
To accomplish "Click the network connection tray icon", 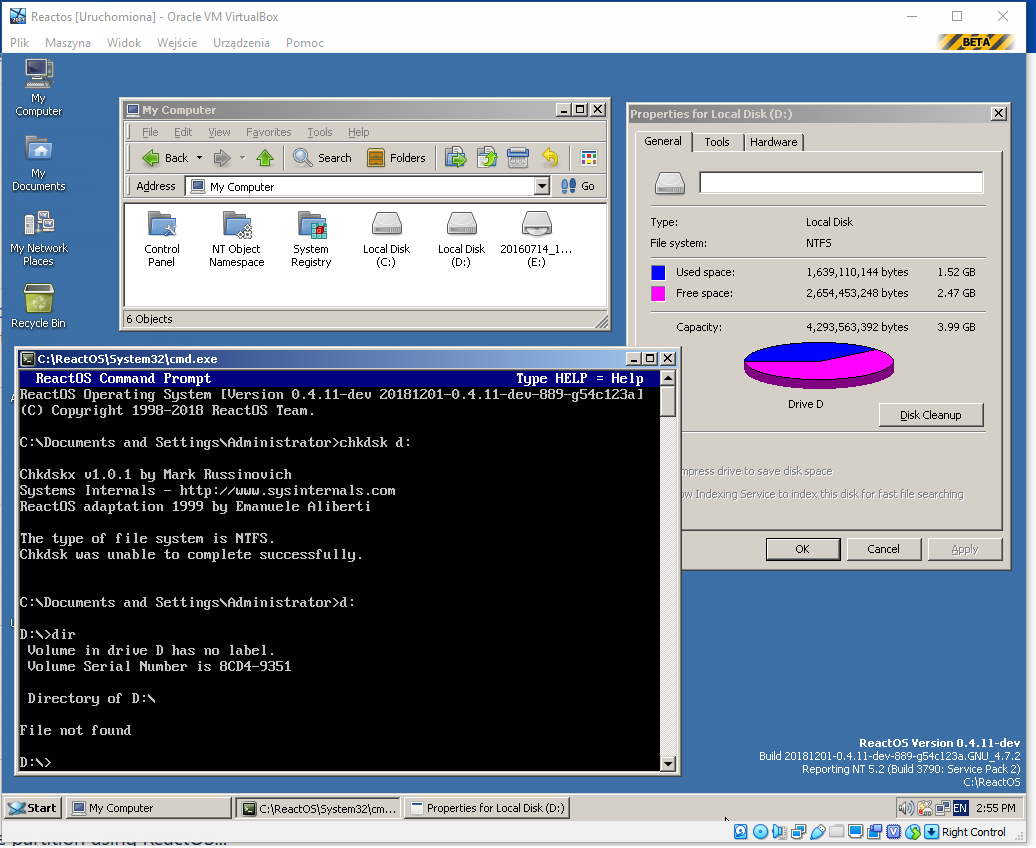I will coord(942,808).
